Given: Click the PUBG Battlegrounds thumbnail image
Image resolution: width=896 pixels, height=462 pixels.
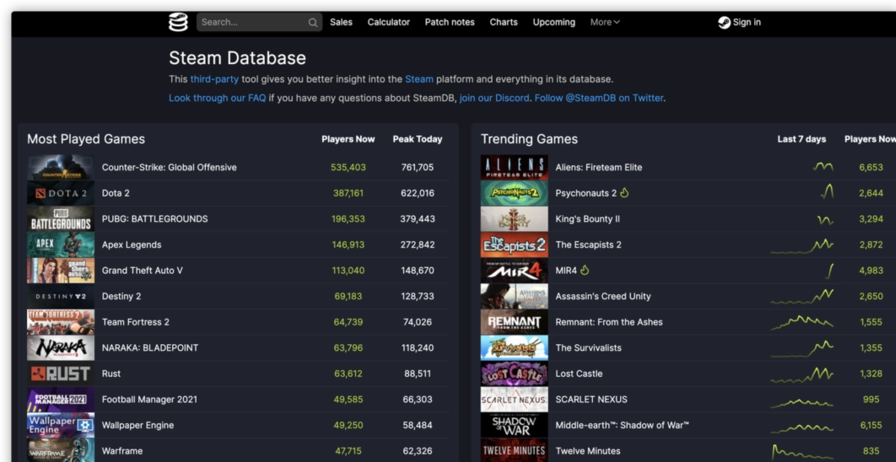Looking at the screenshot, I should [x=61, y=219].
